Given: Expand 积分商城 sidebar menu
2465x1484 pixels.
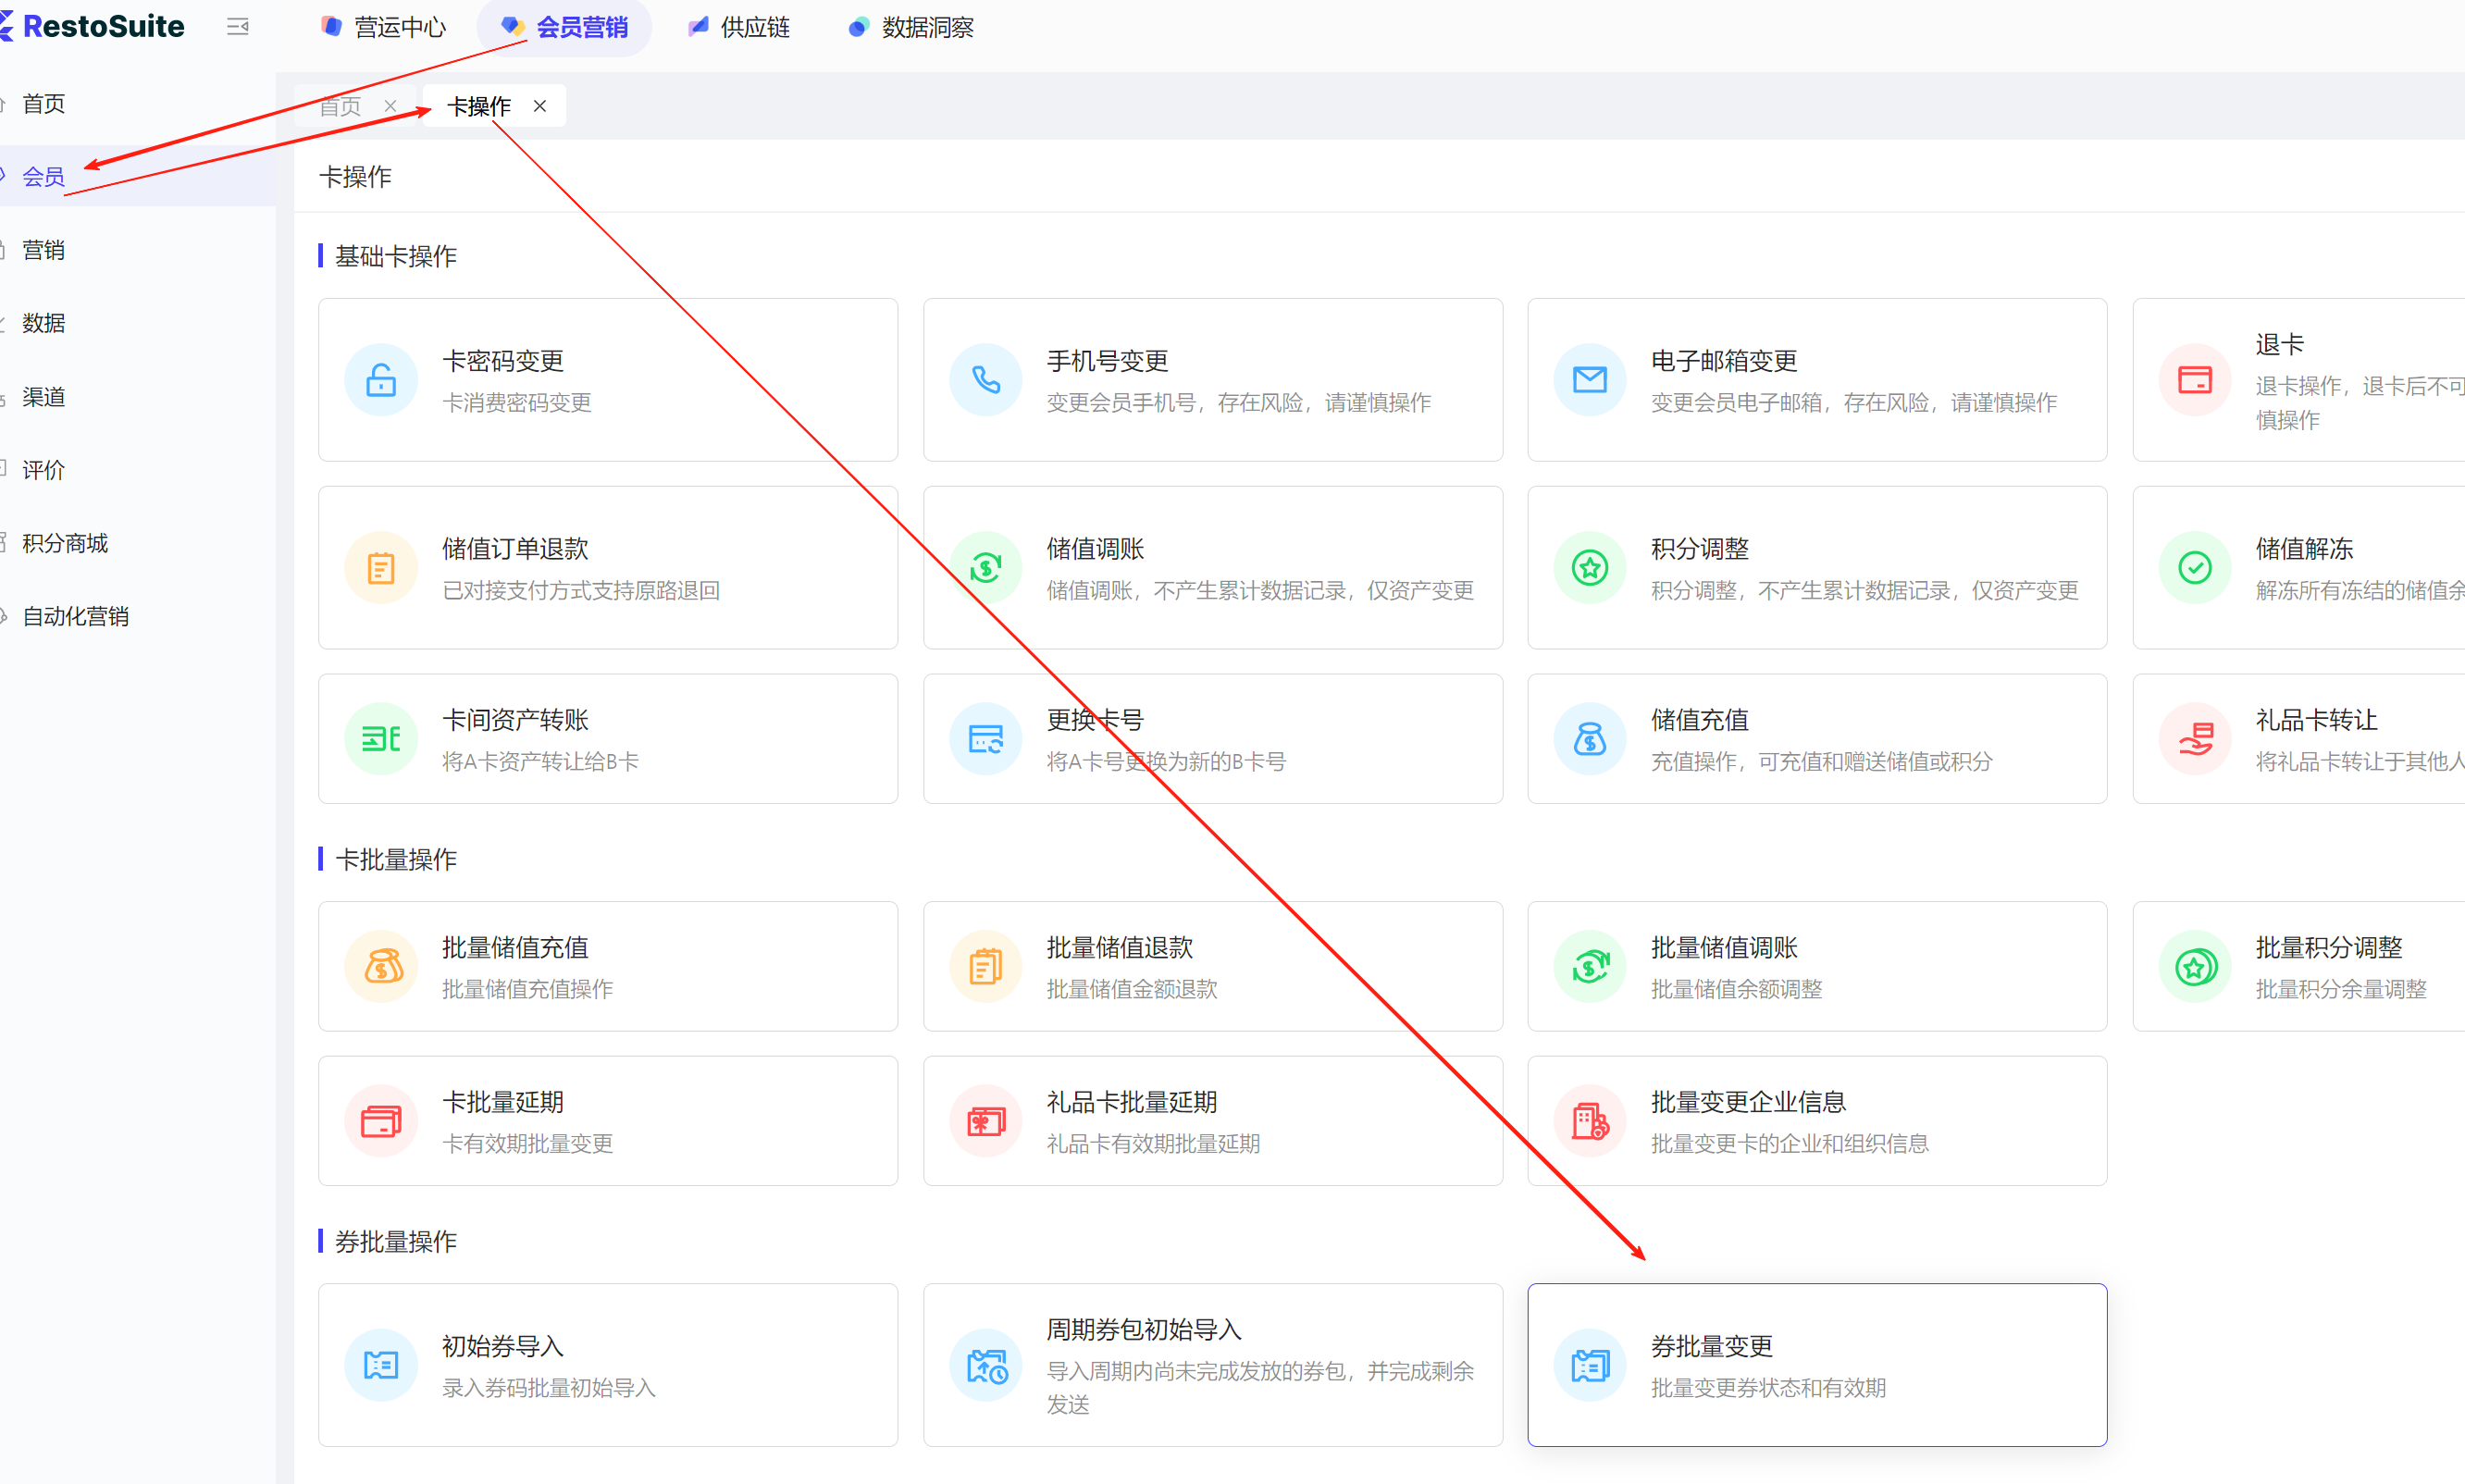Looking at the screenshot, I should pyautogui.click(x=65, y=543).
